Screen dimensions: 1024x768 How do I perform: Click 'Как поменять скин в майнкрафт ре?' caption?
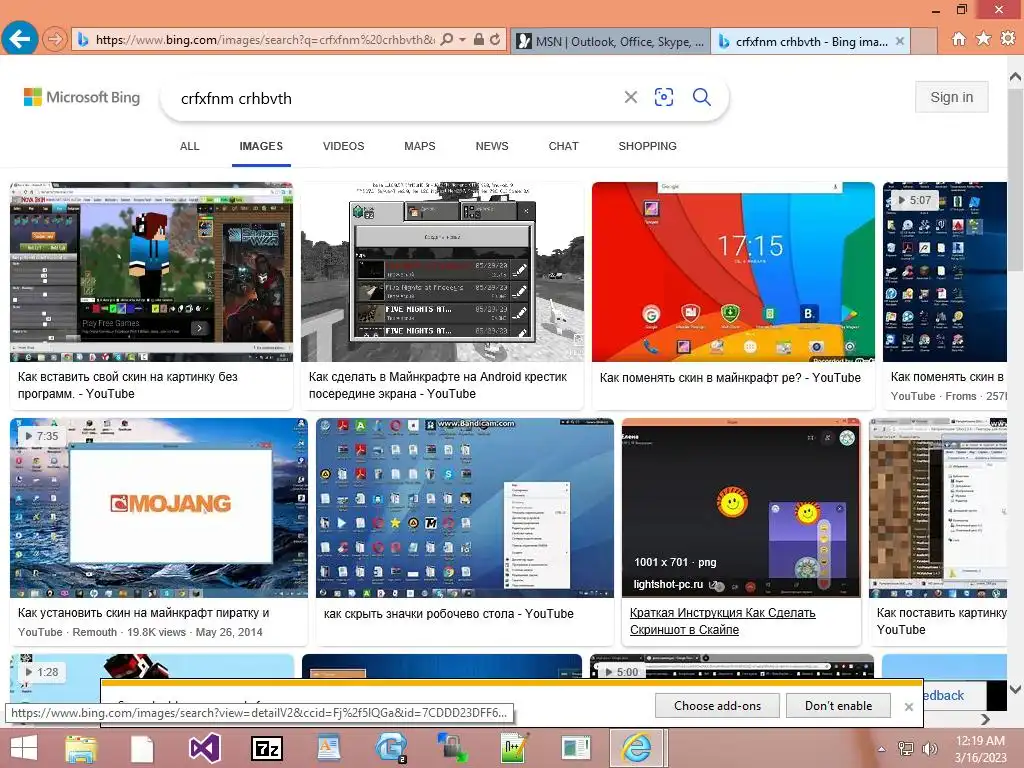730,377
